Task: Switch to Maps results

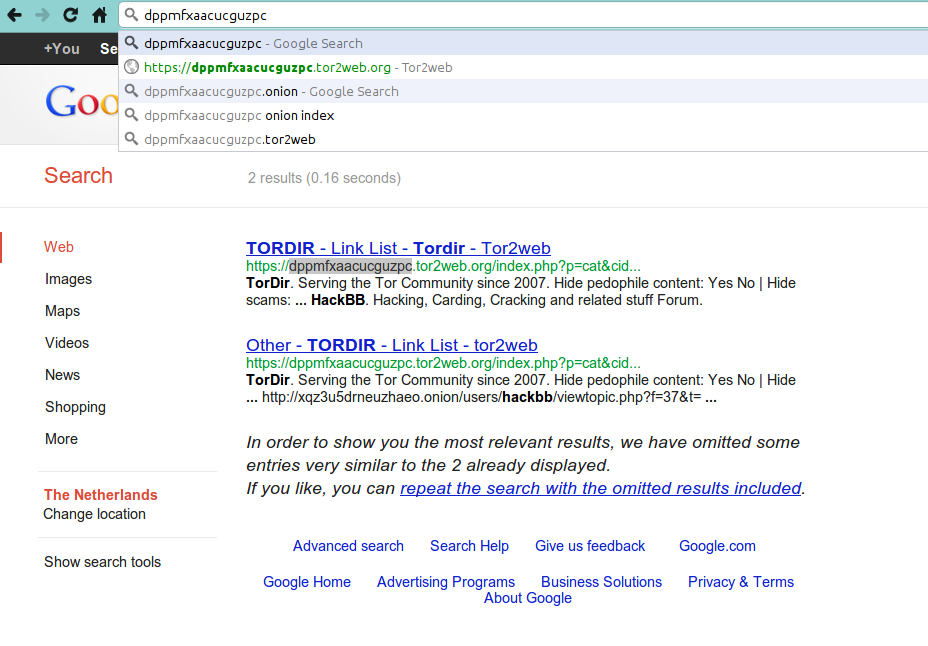Action: [62, 311]
